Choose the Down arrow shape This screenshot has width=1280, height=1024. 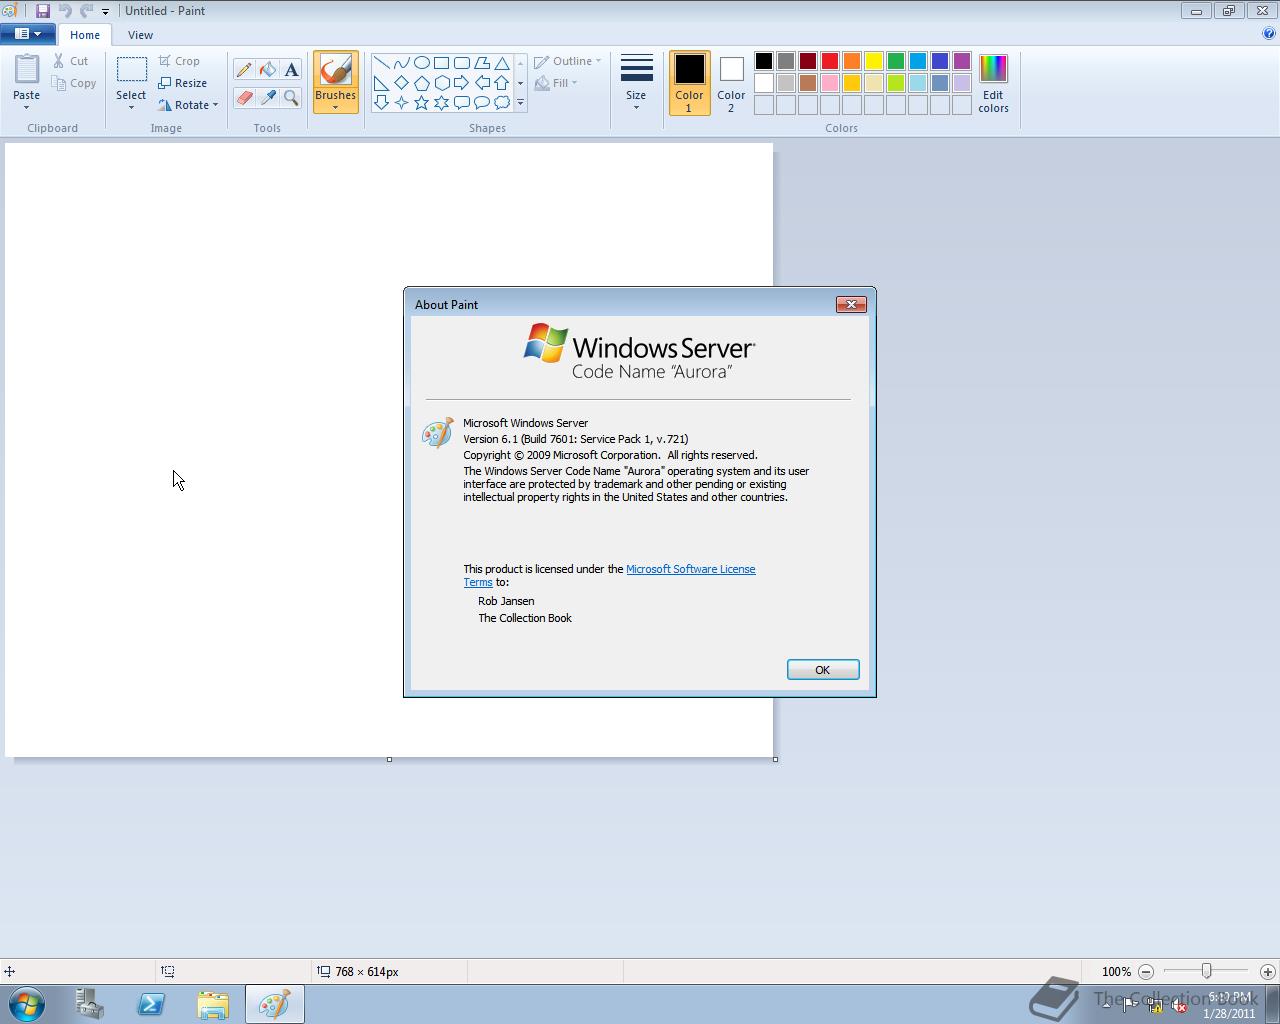(x=381, y=102)
